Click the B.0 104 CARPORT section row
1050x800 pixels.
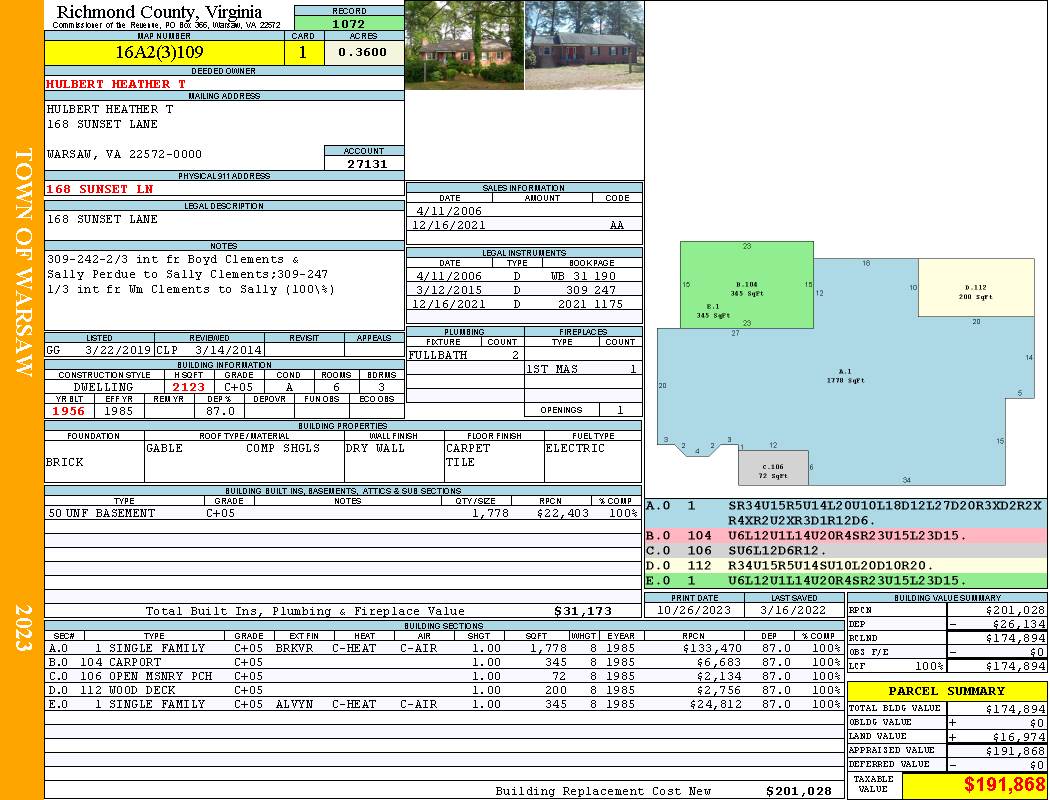click(x=445, y=662)
